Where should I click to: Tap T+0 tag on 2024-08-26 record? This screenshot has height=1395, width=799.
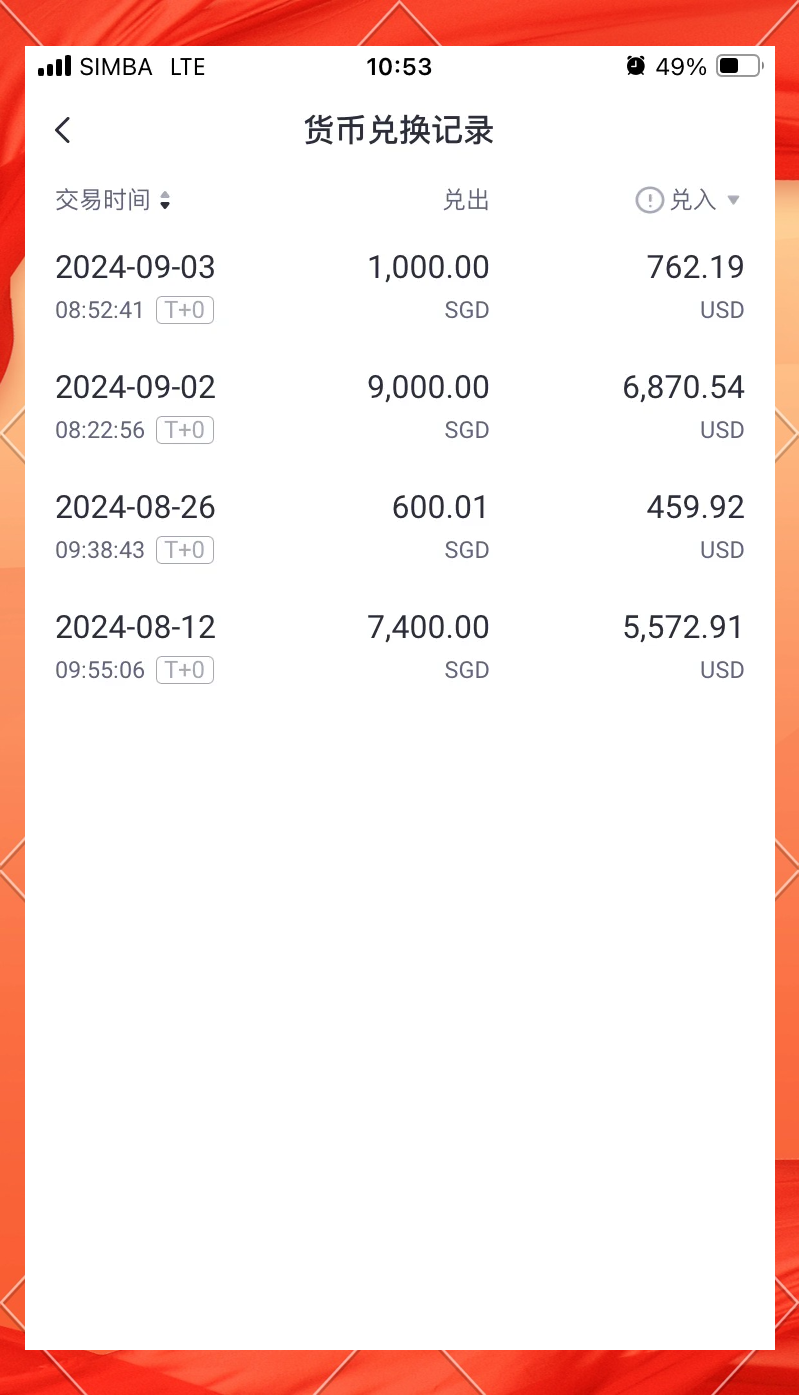(x=185, y=550)
